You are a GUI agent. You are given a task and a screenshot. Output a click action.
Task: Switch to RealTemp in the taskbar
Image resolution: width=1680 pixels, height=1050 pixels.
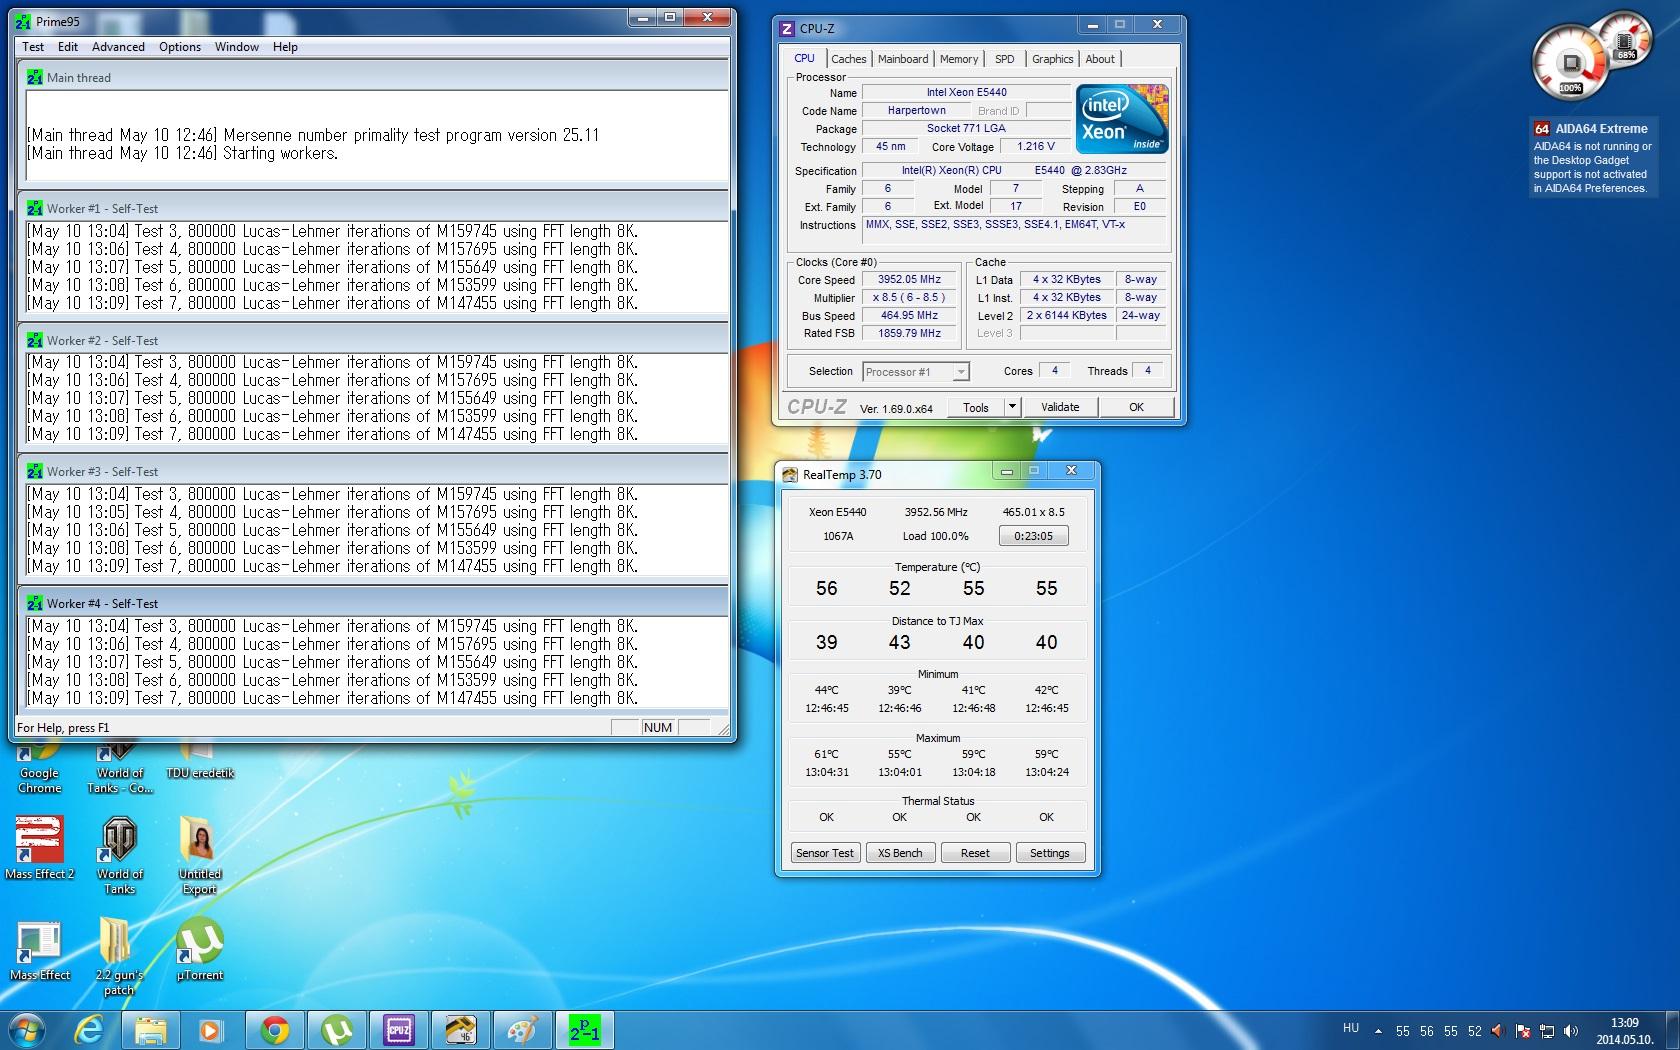(461, 1030)
